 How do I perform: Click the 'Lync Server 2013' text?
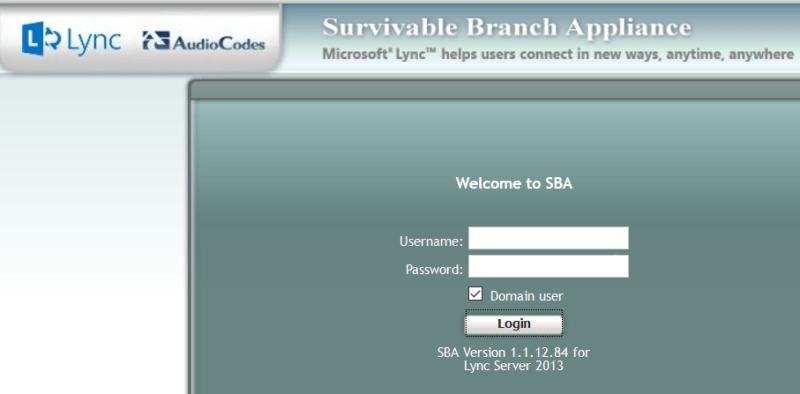(514, 366)
